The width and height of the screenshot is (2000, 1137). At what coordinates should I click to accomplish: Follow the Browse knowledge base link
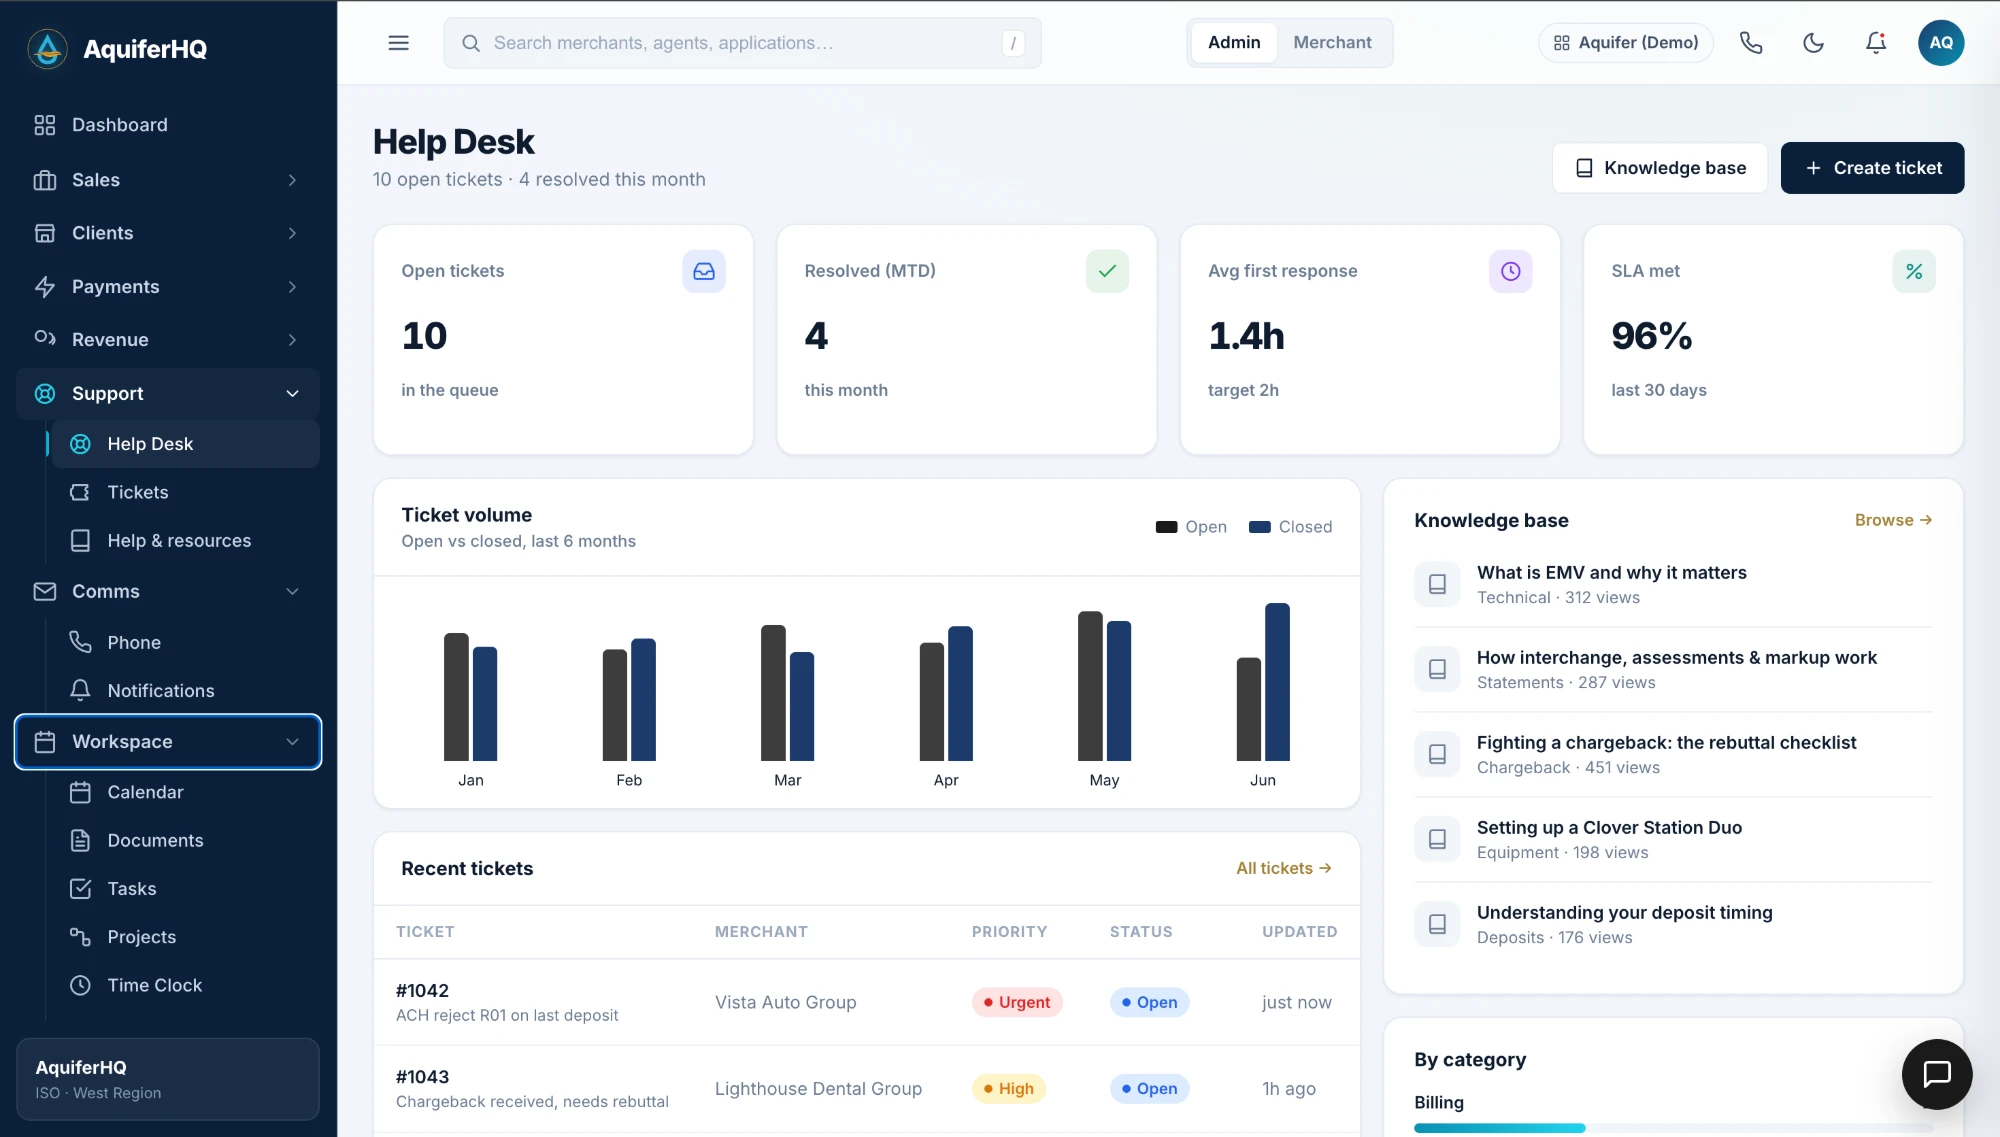[x=1893, y=520]
